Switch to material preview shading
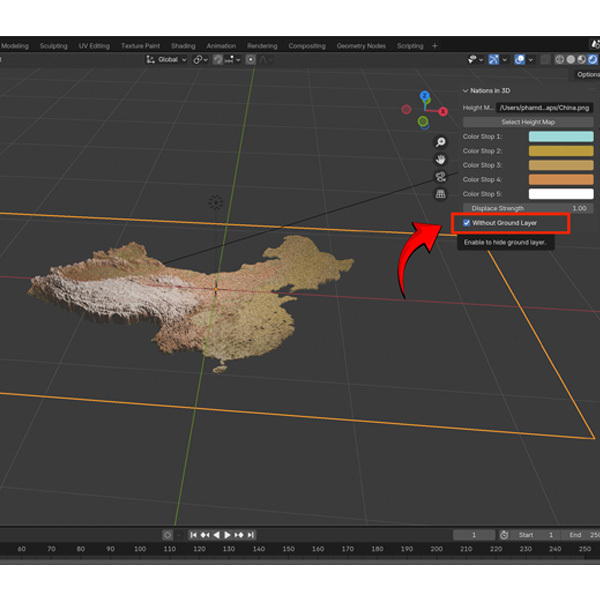The height and width of the screenshot is (600, 600). click(x=582, y=60)
